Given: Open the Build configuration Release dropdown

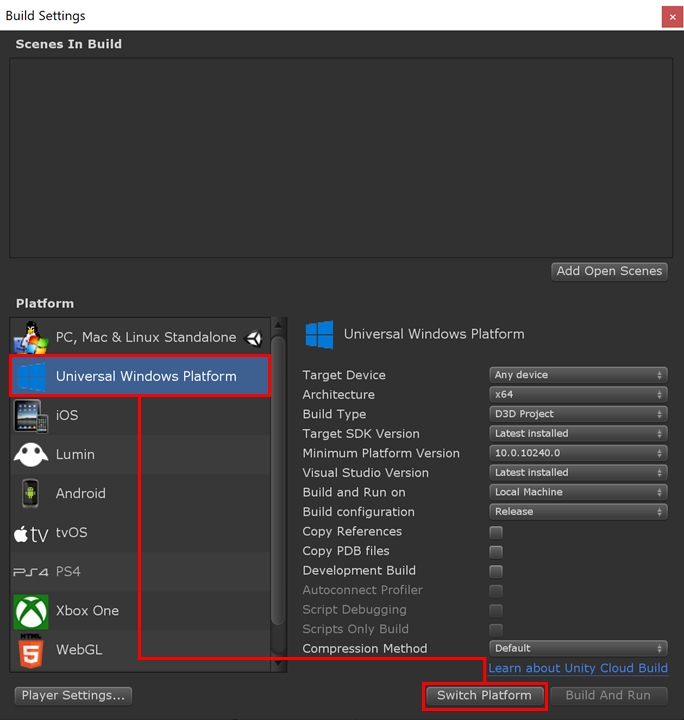Looking at the screenshot, I should (x=578, y=512).
